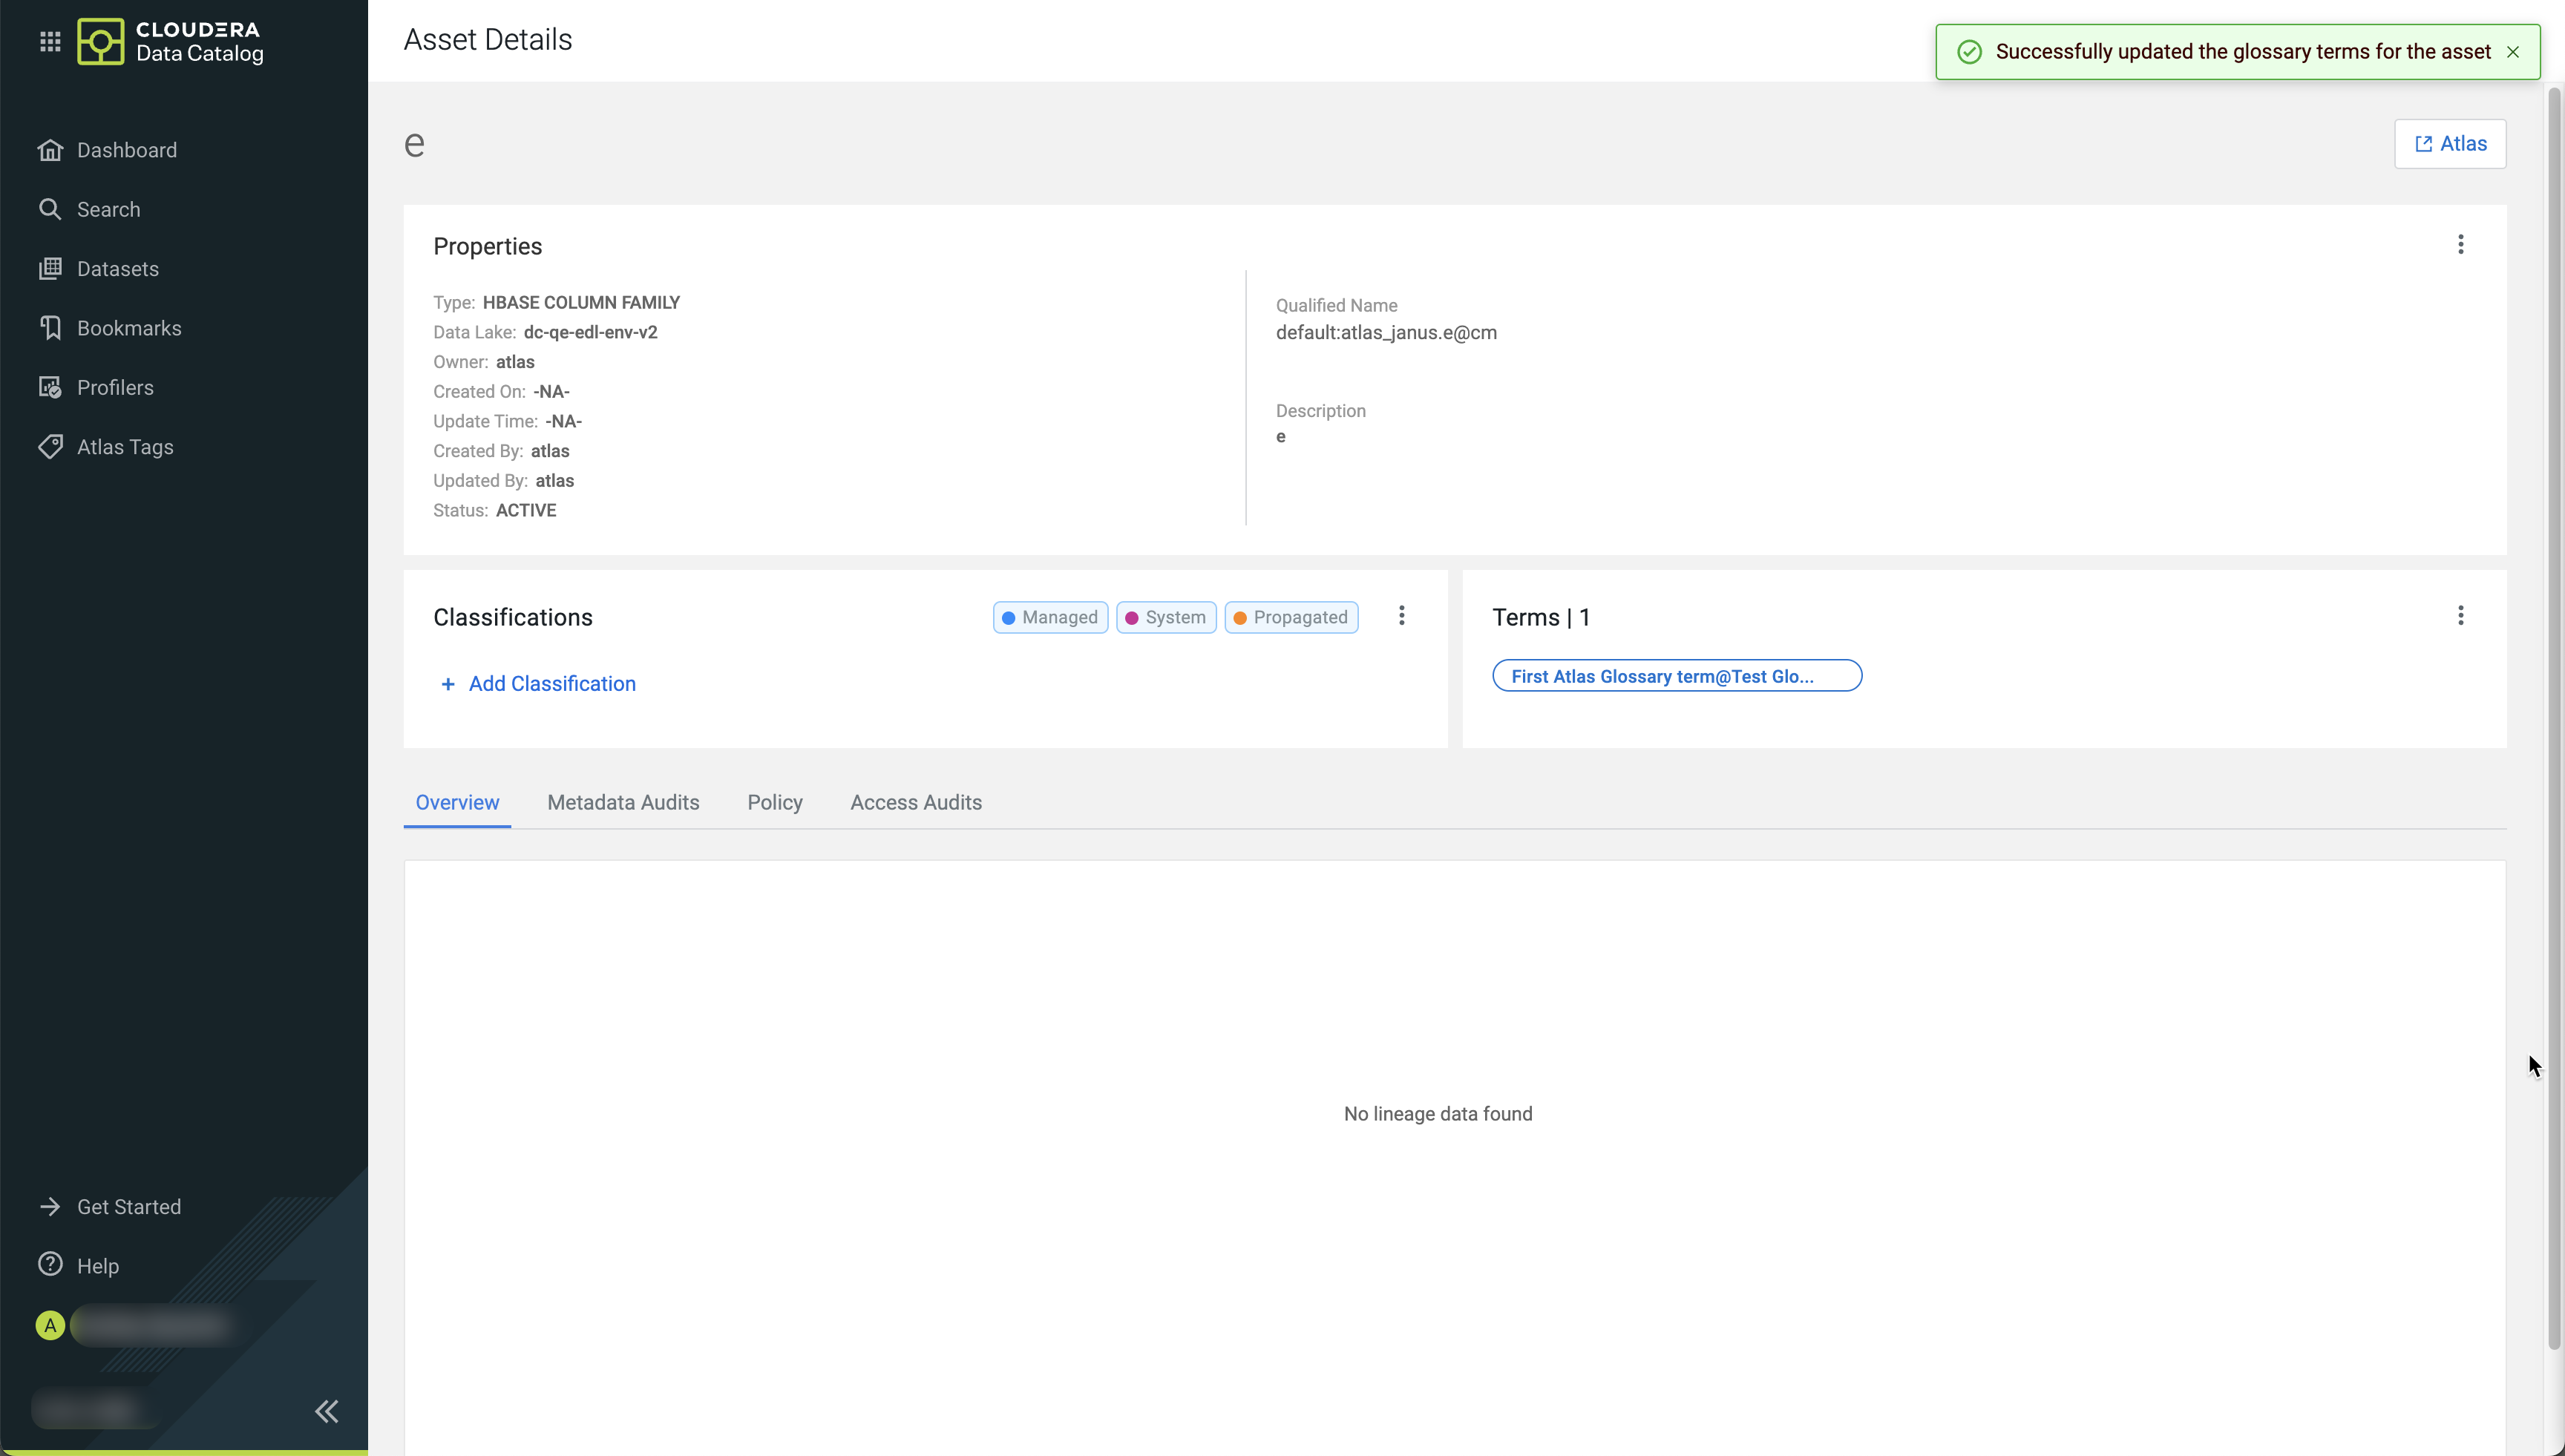Viewport: 2565px width, 1456px height.
Task: Click the Terms | 1 heading
Action: [x=1541, y=618]
